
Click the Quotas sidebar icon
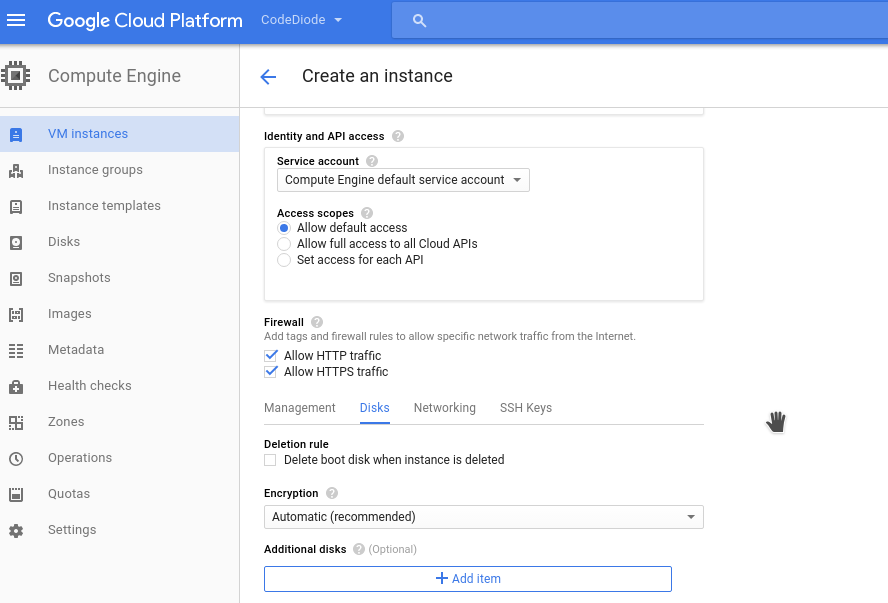click(16, 494)
